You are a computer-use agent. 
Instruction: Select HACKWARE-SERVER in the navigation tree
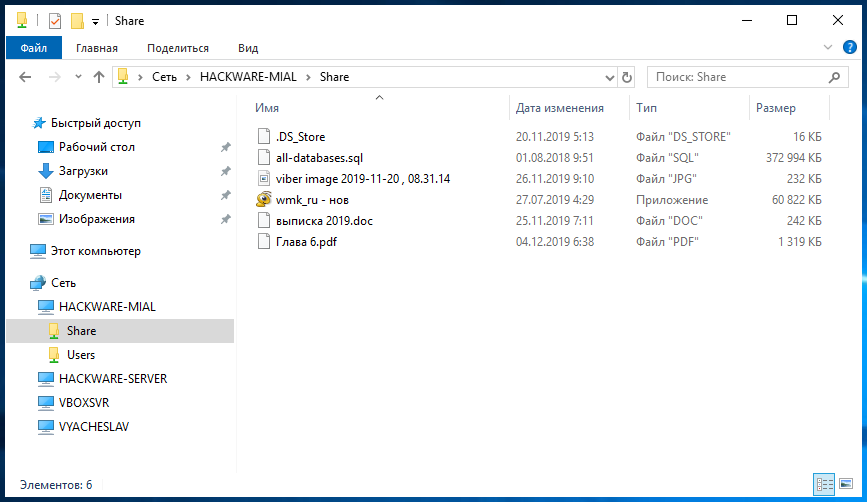click(x=113, y=379)
